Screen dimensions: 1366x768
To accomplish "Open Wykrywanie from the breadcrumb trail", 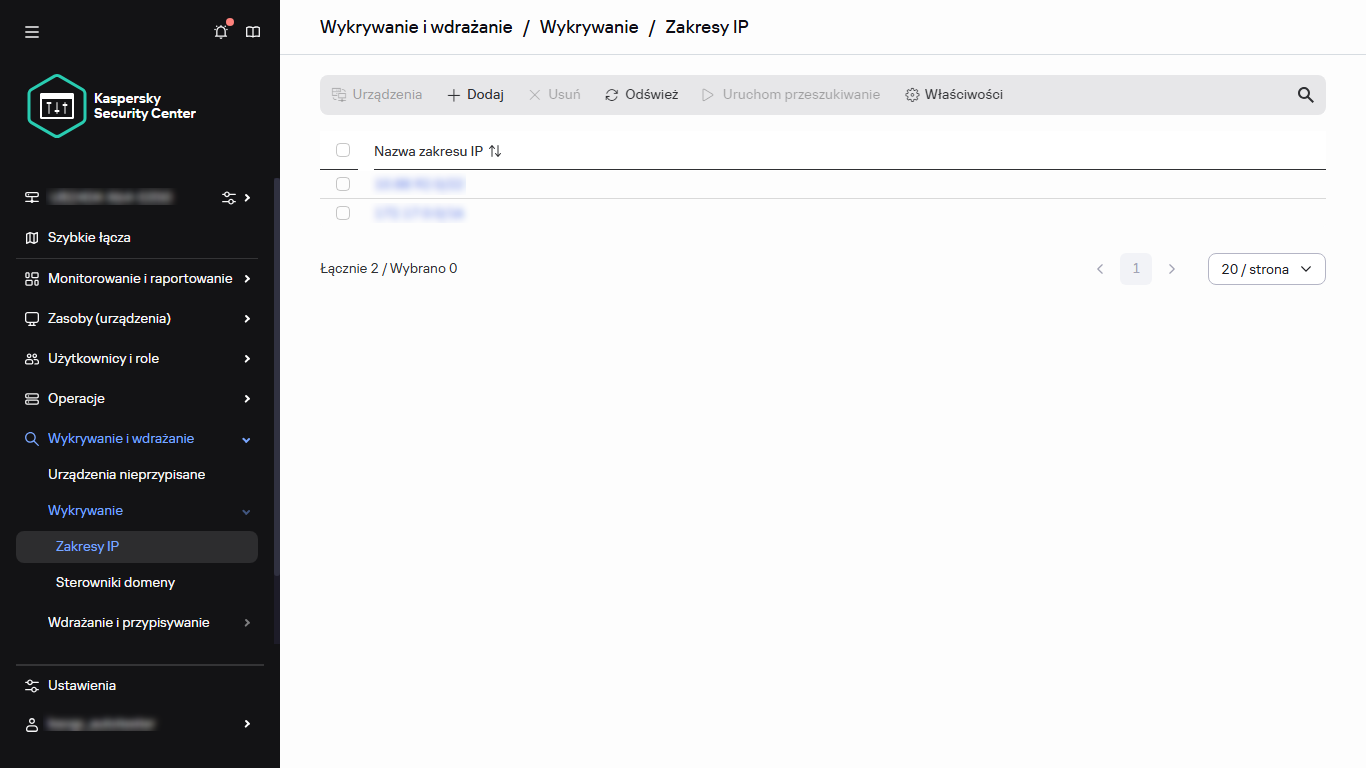I will coord(589,27).
